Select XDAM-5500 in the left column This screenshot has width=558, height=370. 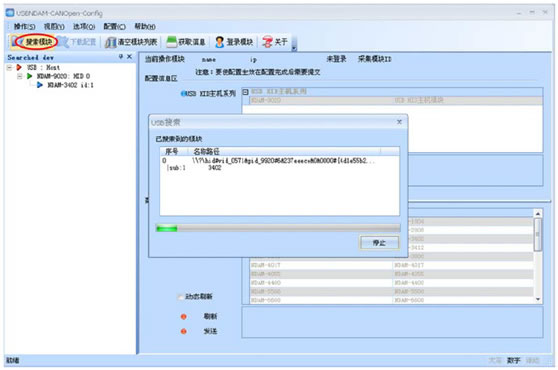pos(266,292)
